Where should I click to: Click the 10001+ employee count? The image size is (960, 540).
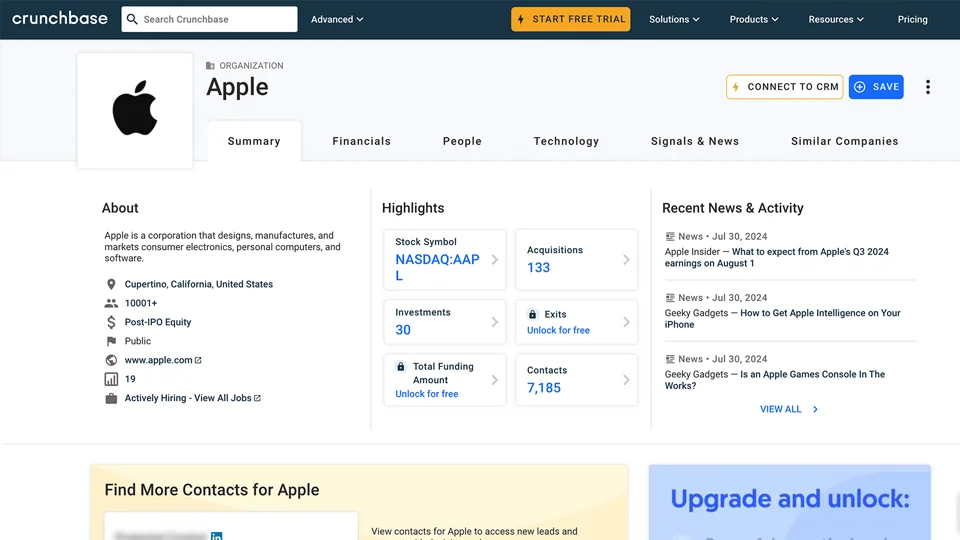point(141,303)
